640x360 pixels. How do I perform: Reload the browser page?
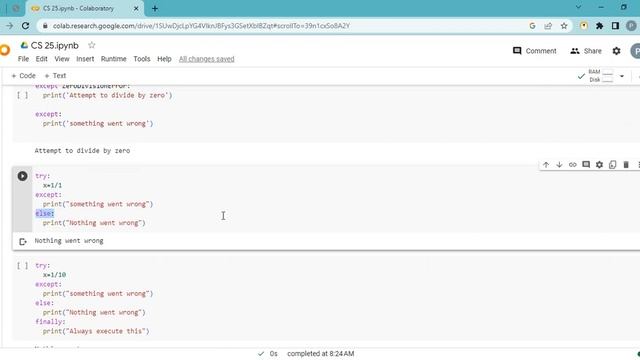25,26
